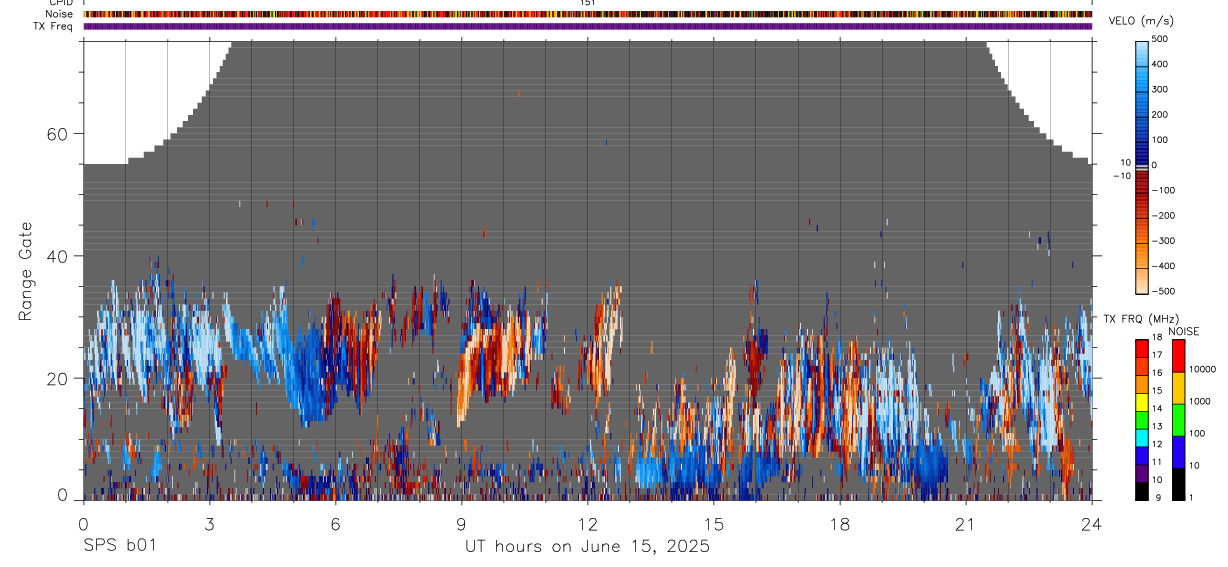
Task: Click the '12' hour tick on the time axis
Action: coord(587,524)
